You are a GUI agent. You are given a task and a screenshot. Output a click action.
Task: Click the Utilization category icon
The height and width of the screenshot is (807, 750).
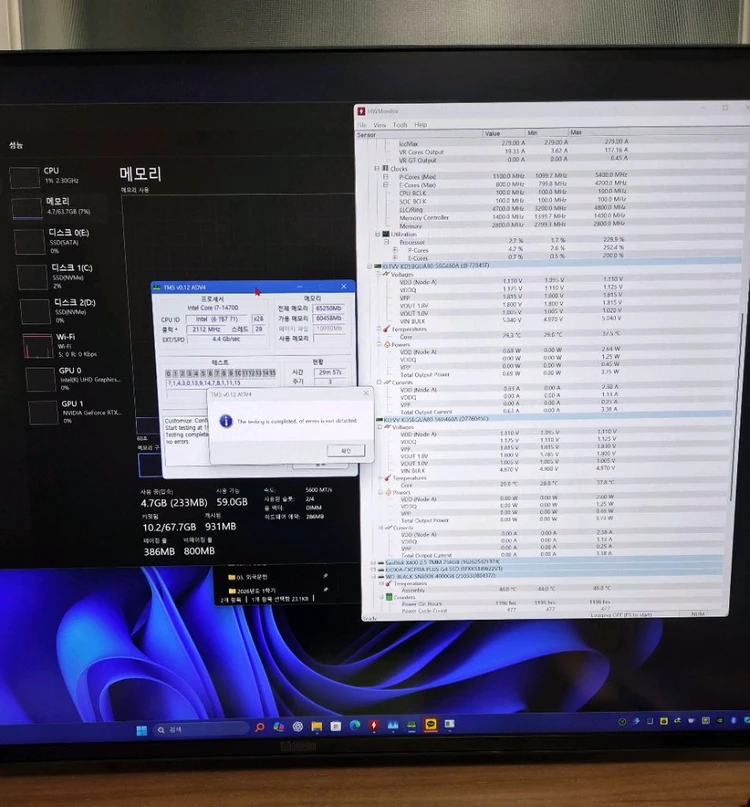tap(386, 234)
